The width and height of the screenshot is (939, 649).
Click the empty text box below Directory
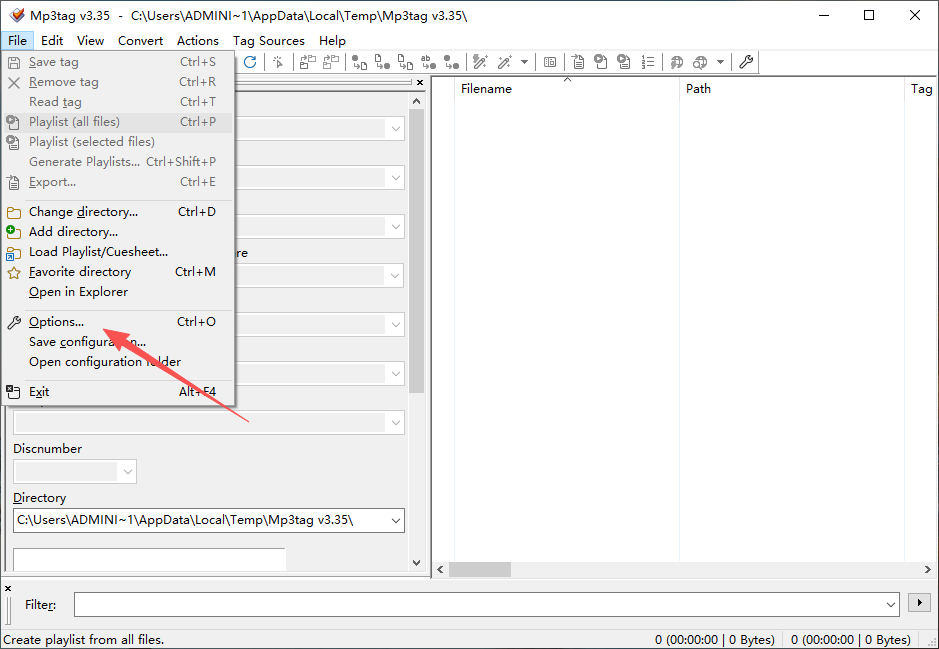pyautogui.click(x=149, y=559)
